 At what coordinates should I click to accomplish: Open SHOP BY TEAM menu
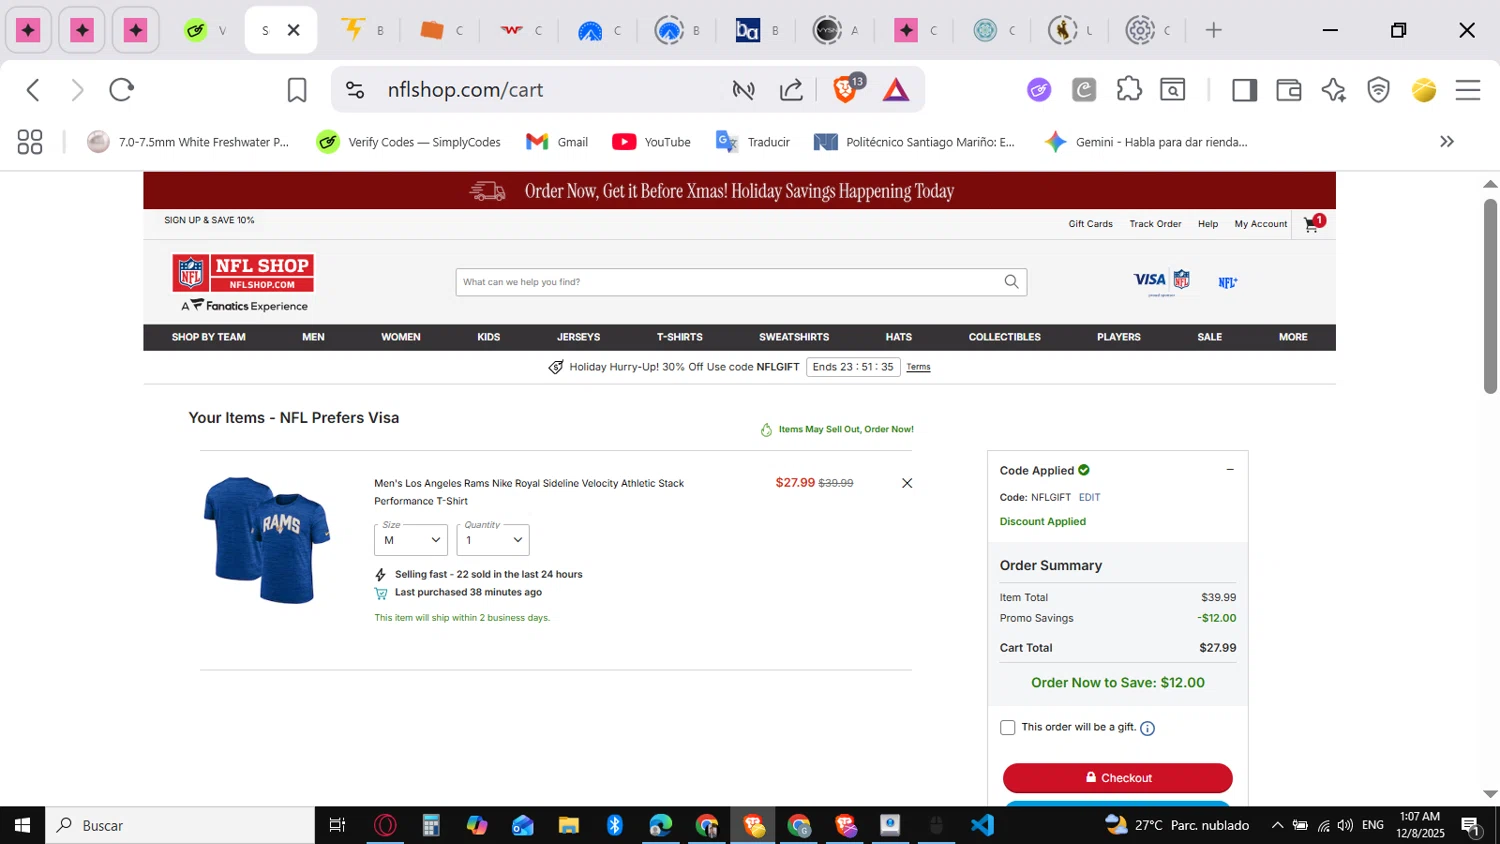pyautogui.click(x=208, y=337)
